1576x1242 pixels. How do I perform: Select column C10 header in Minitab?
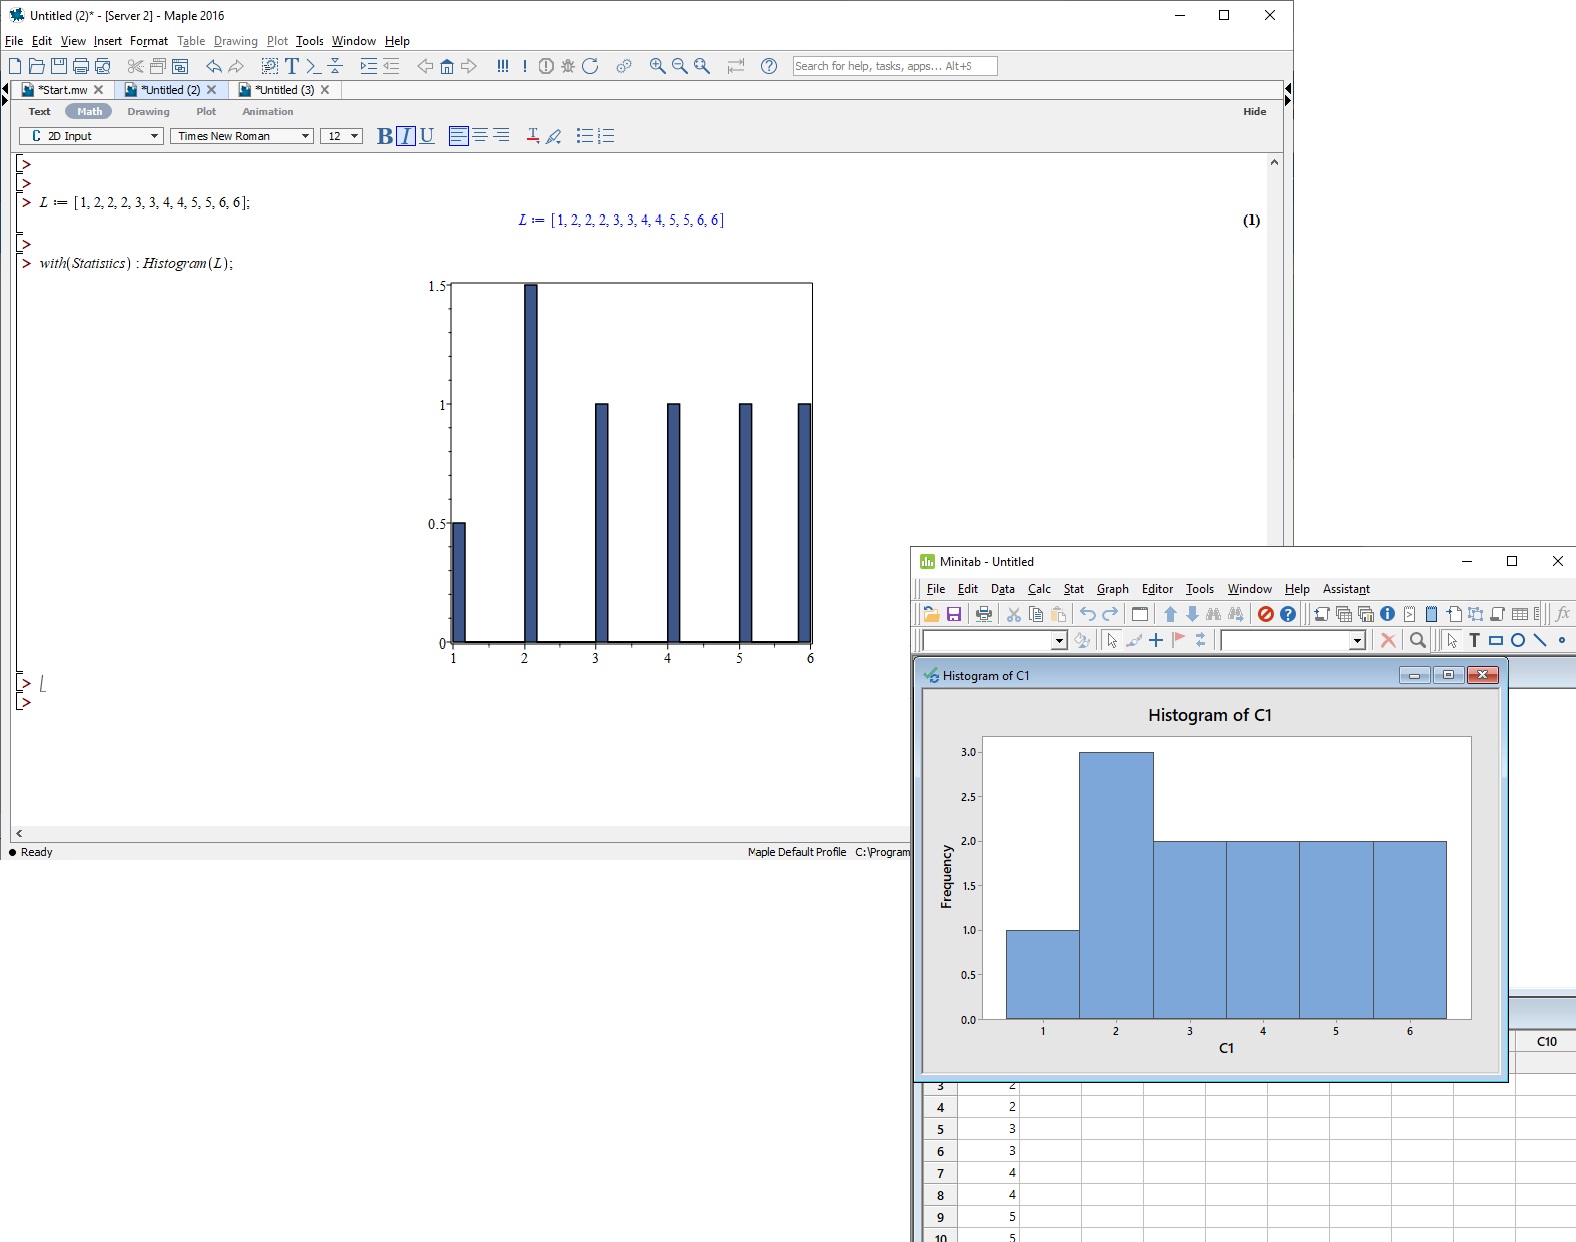(1546, 1041)
